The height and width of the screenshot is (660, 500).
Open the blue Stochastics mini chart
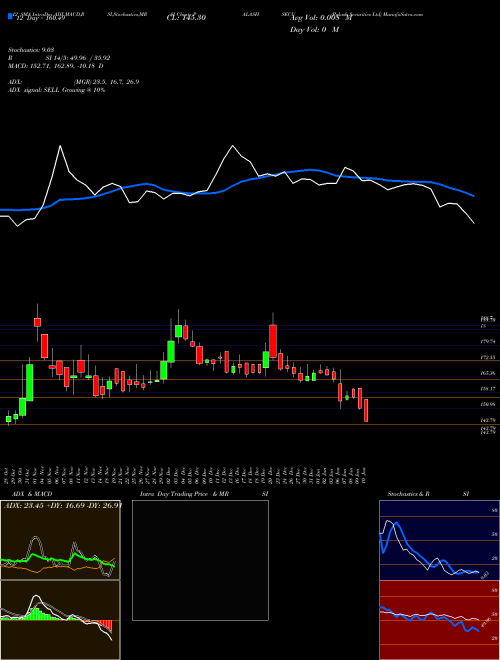(x=439, y=540)
